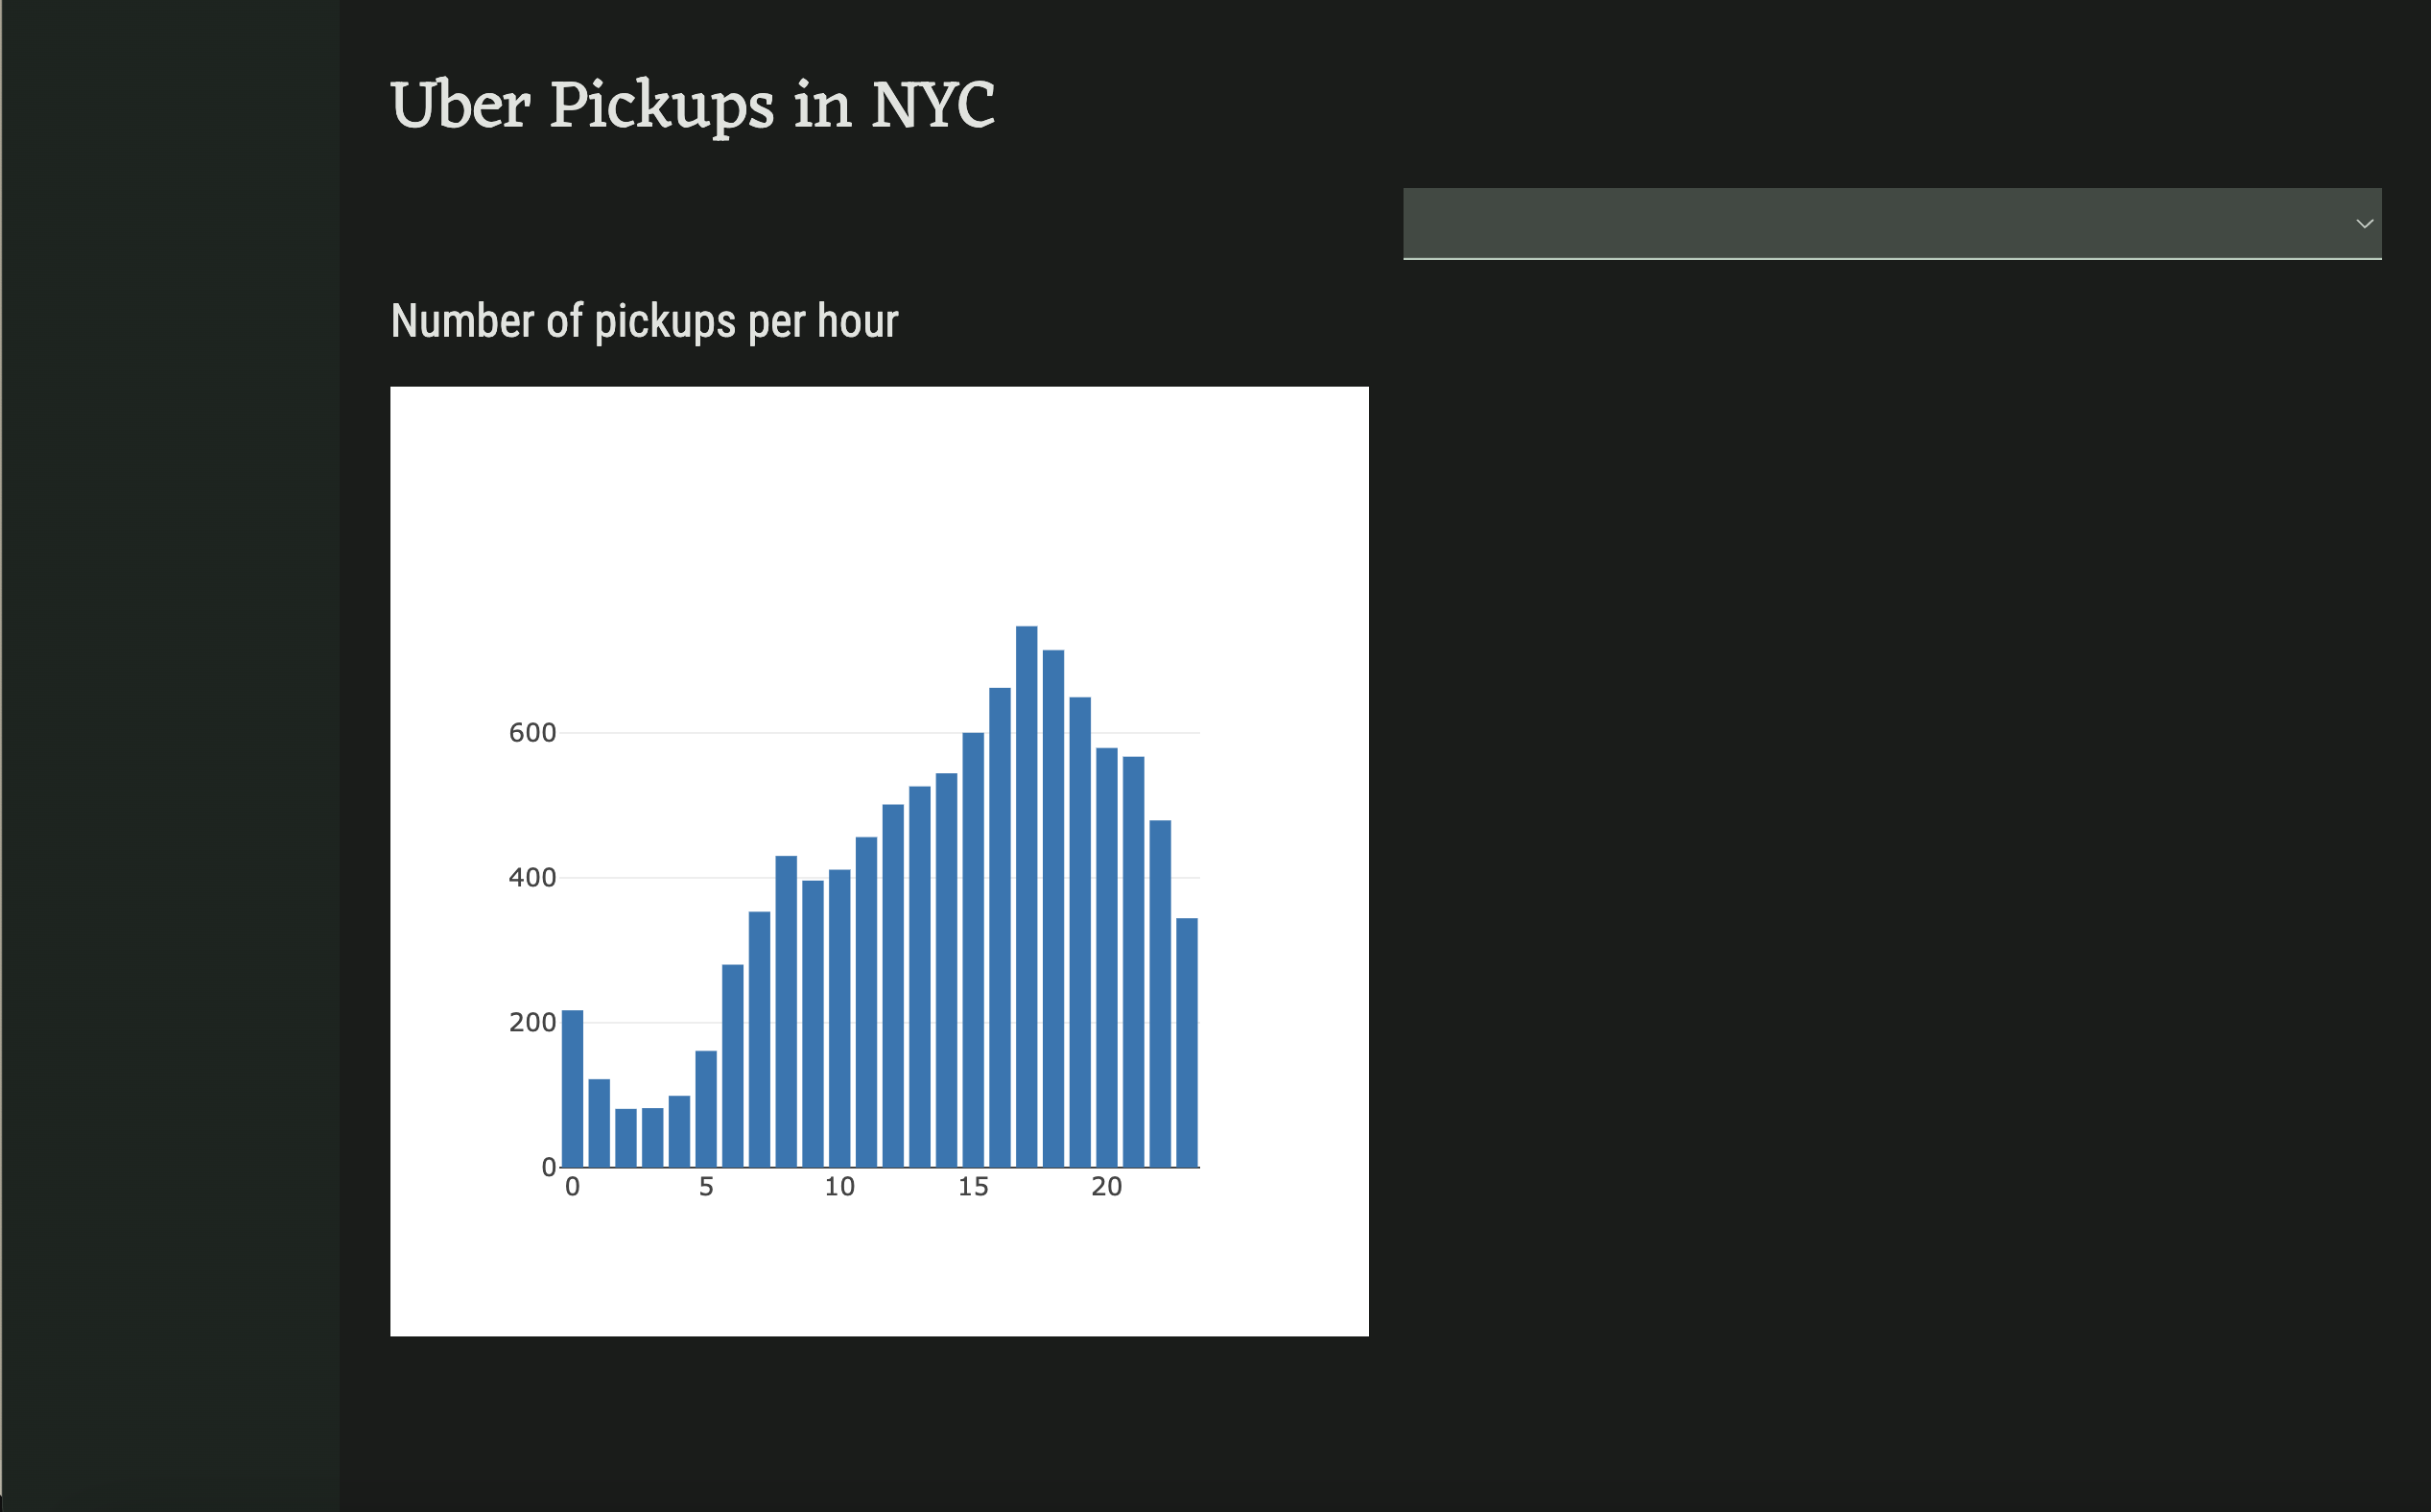The width and height of the screenshot is (2431, 1512).
Task: Click inside the dropdown input field
Action: coord(1700,222)
